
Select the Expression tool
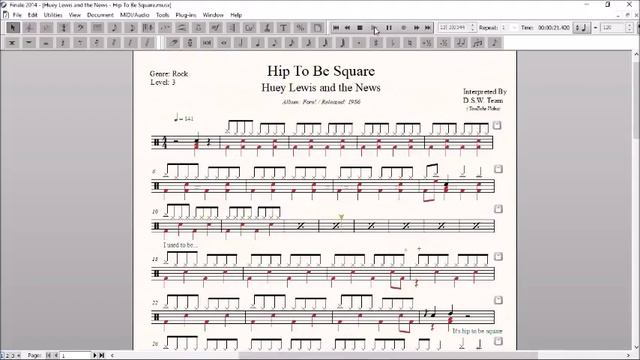(216, 28)
